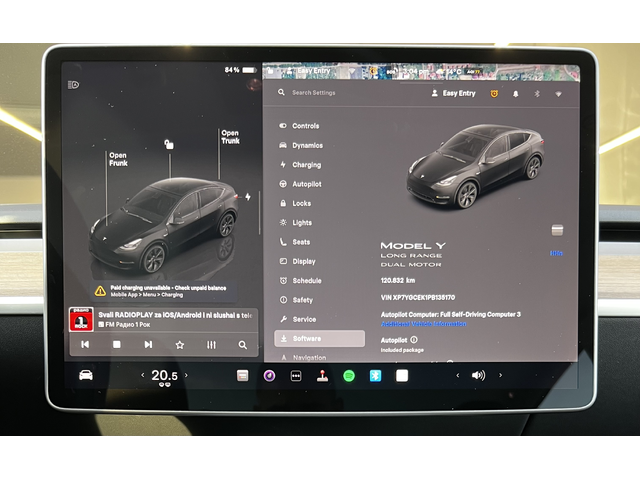This screenshot has width=640, height=480.
Task: Select Seats in the settings sidebar
Action: pyautogui.click(x=295, y=242)
